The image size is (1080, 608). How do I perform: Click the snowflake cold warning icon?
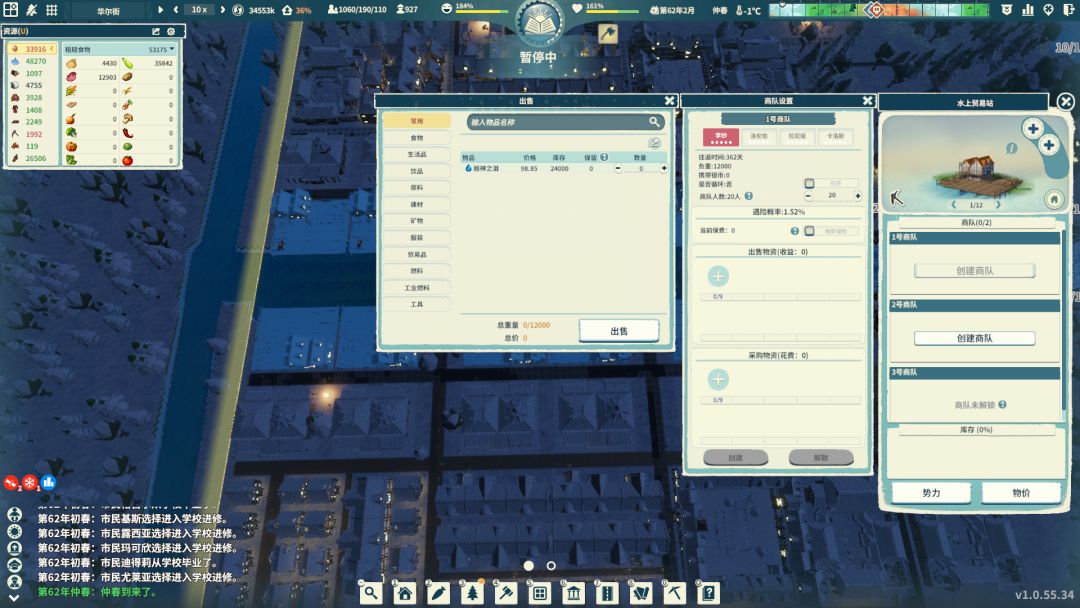pyautogui.click(x=30, y=483)
